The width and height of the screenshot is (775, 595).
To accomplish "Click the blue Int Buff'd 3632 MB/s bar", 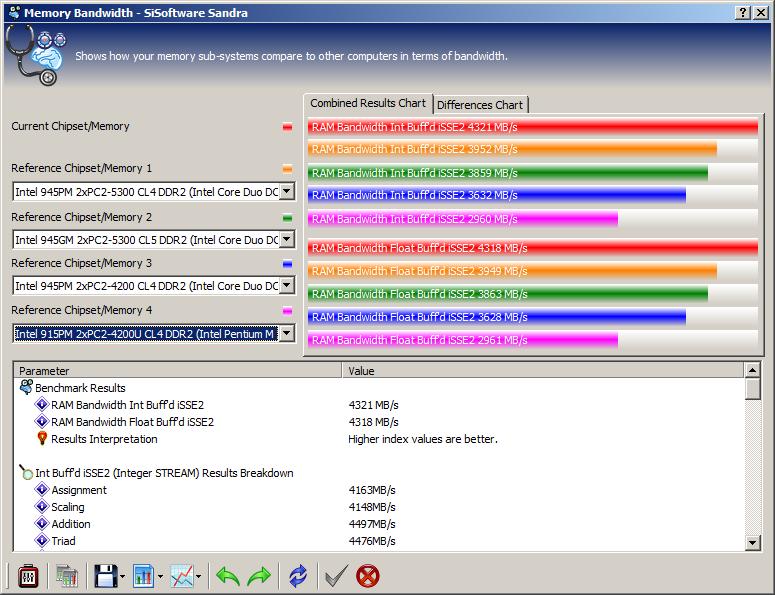I will click(x=497, y=195).
